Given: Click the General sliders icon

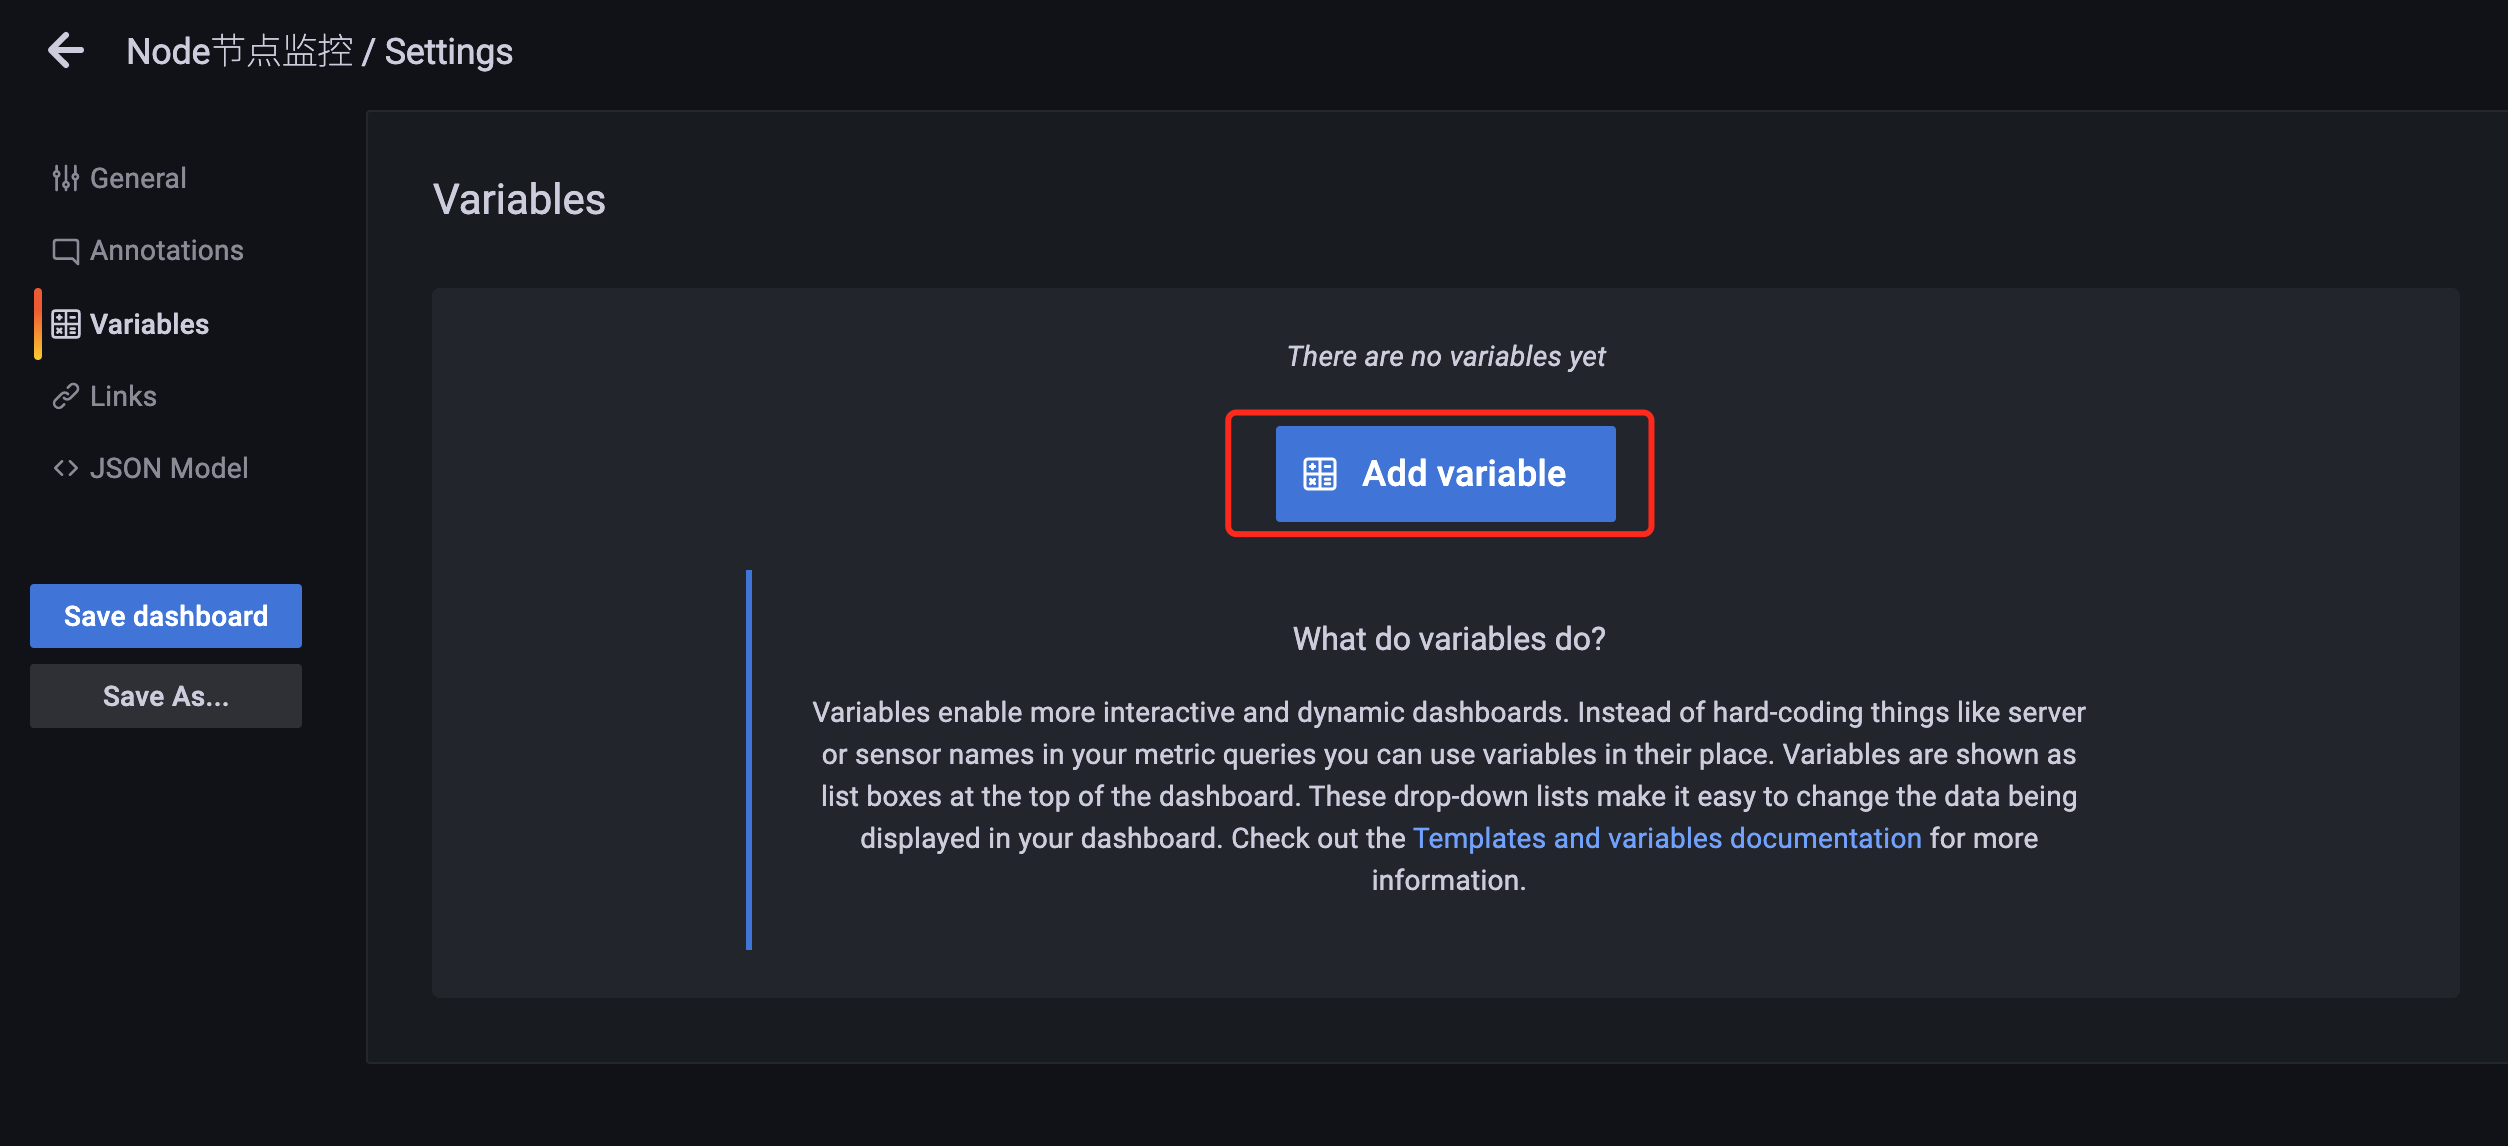Looking at the screenshot, I should coord(66,178).
